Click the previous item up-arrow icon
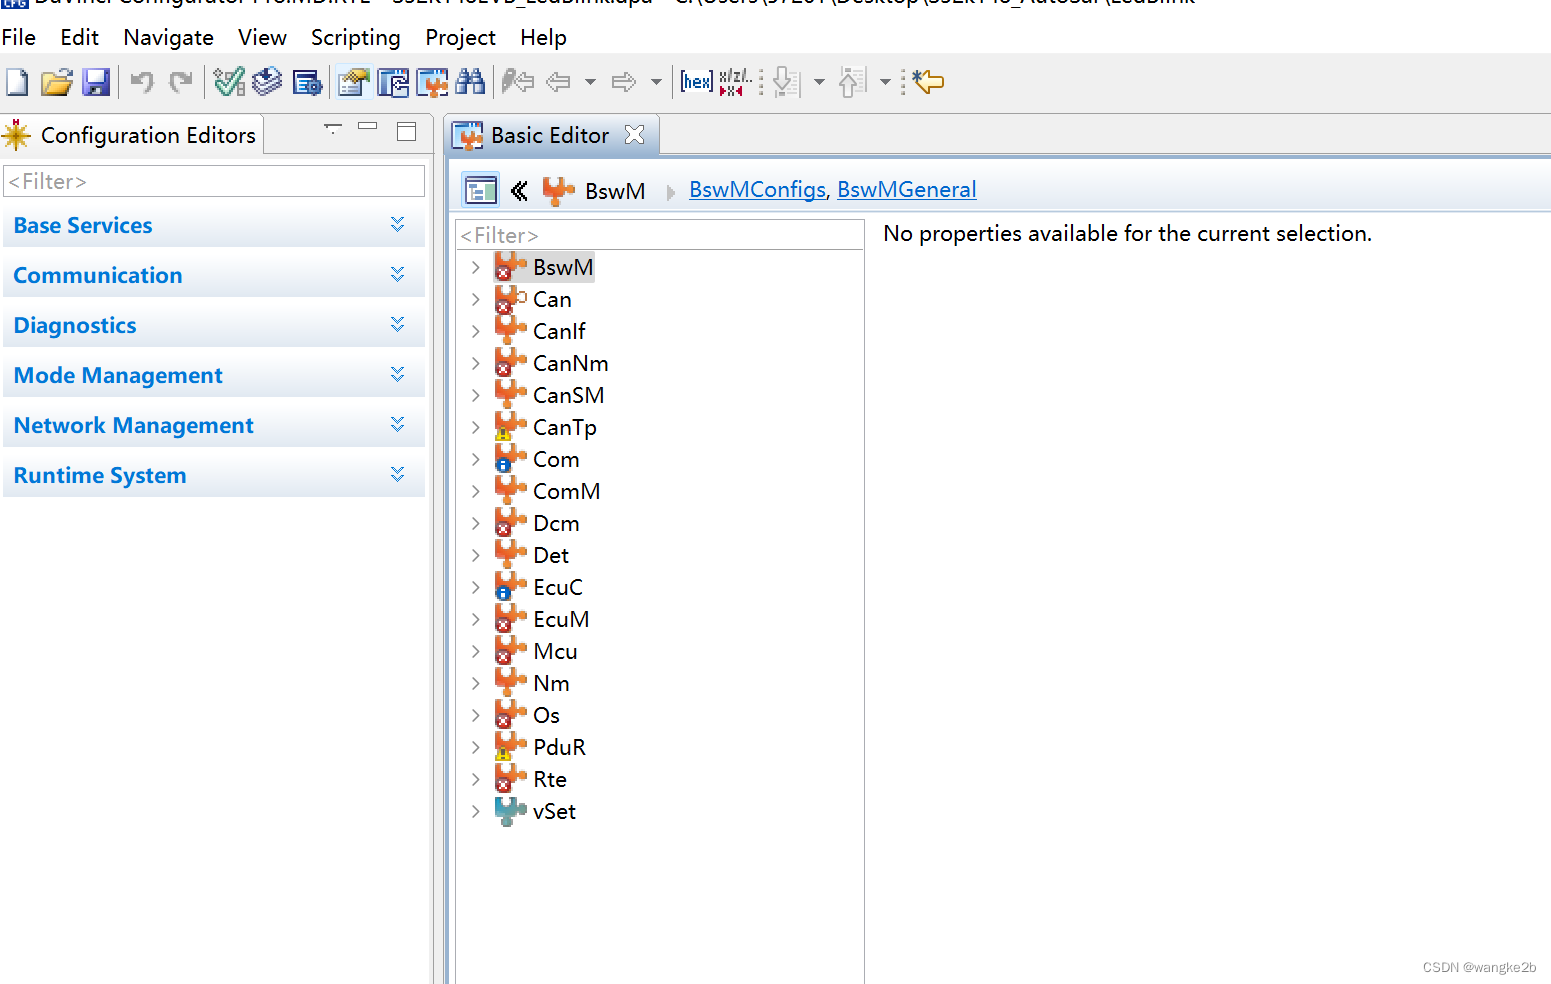Viewport: 1551px width, 984px height. point(852,82)
